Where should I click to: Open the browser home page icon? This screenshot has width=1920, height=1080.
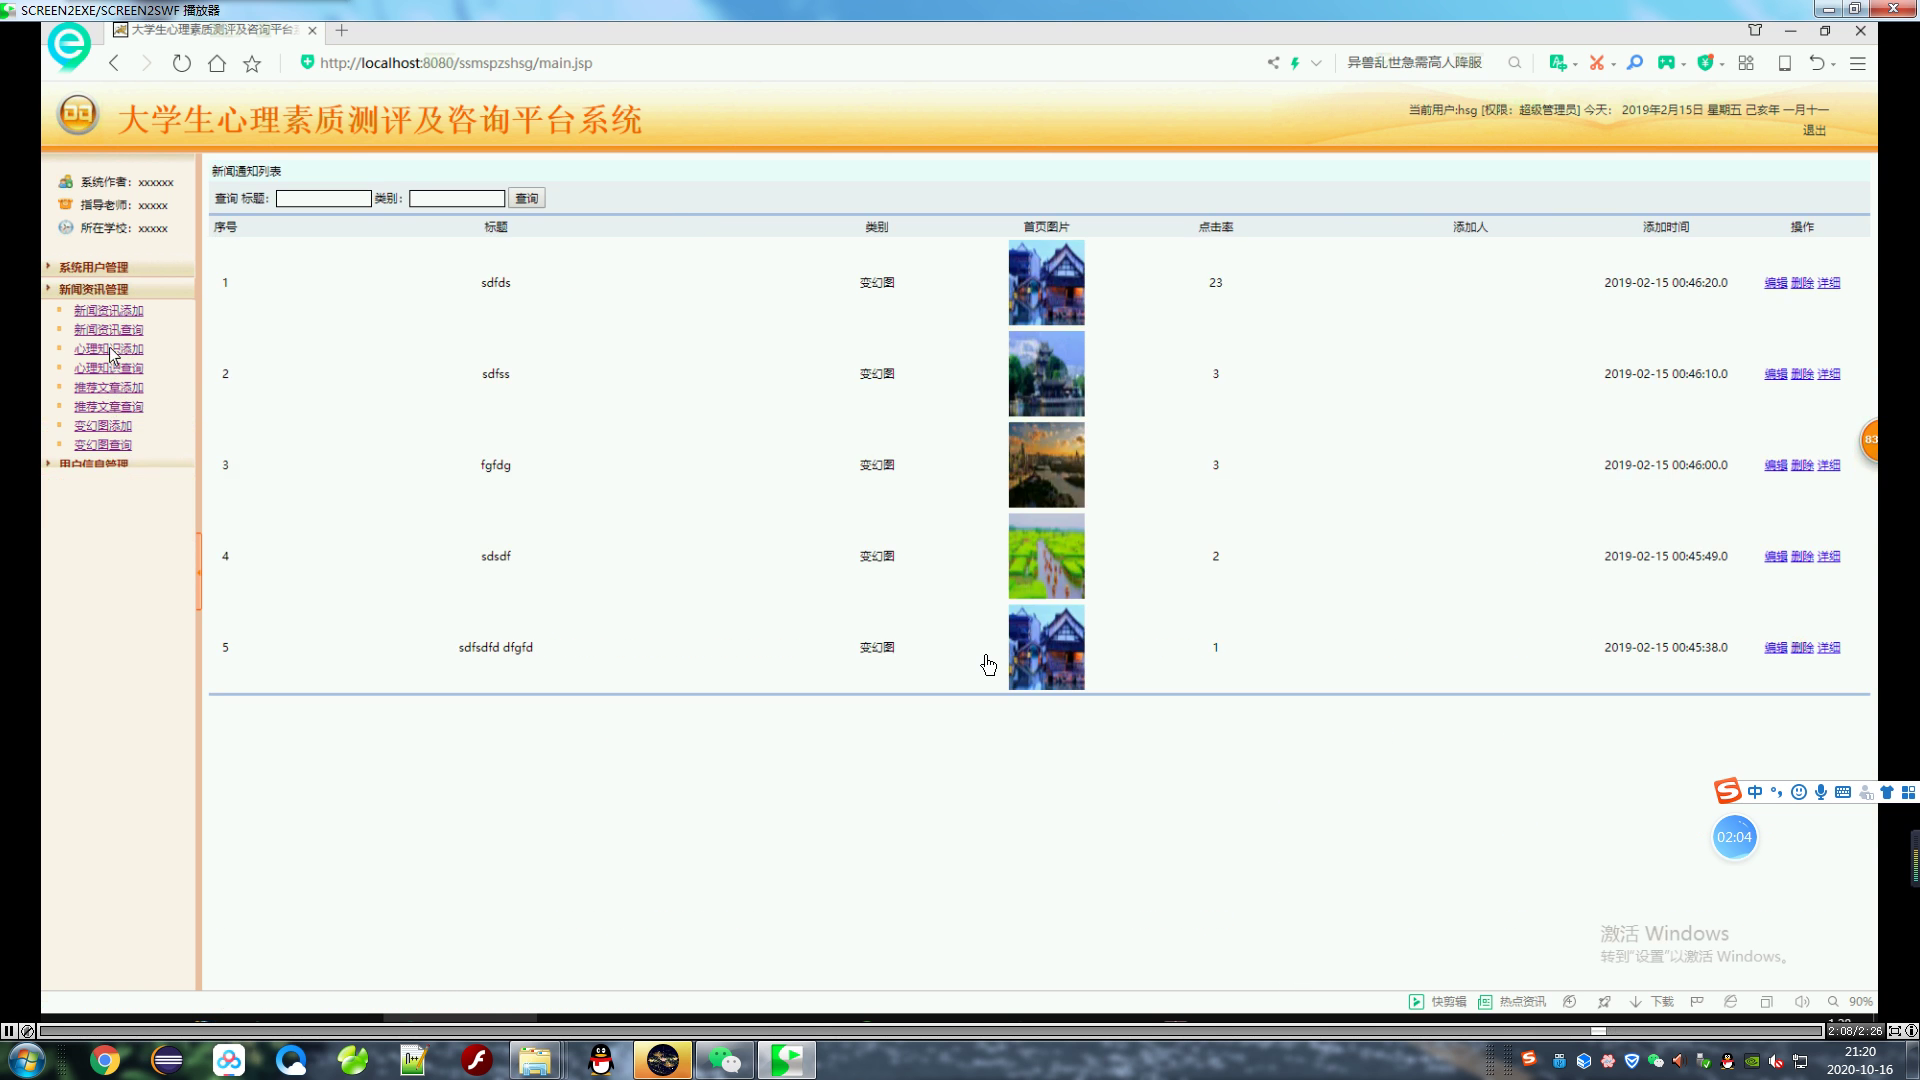coord(217,63)
